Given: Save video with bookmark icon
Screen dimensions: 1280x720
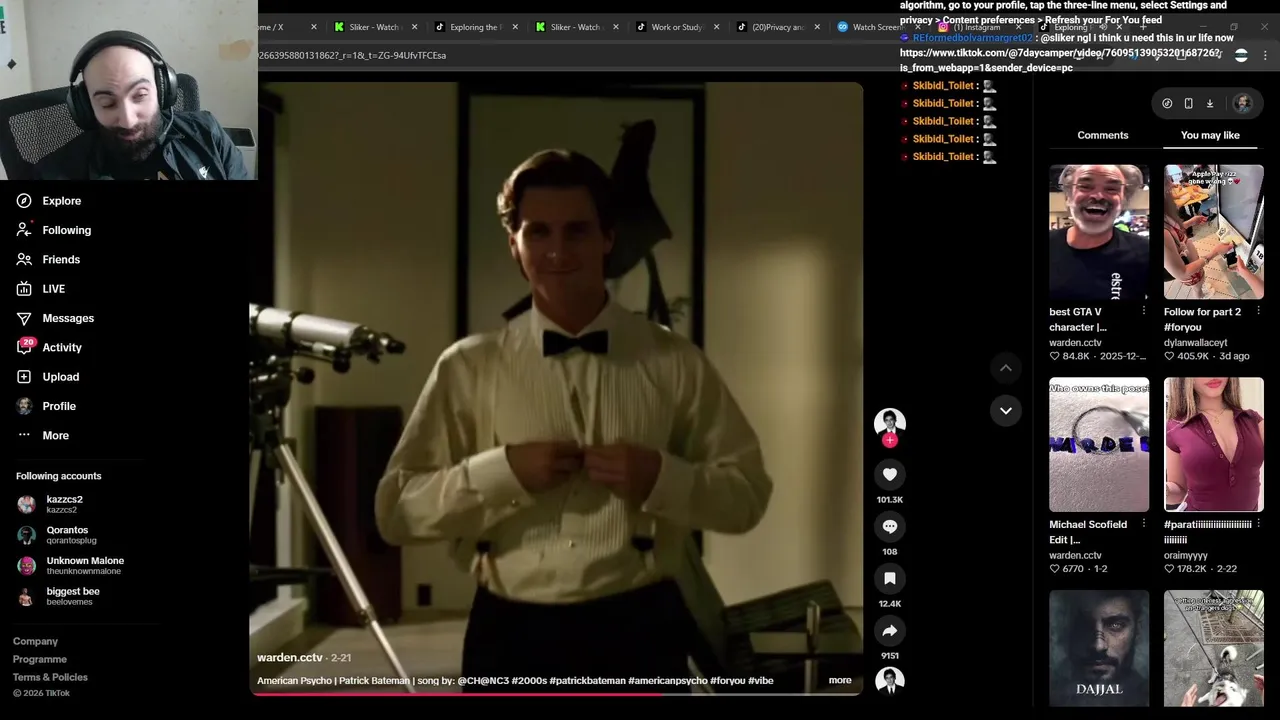Looking at the screenshot, I should point(890,578).
